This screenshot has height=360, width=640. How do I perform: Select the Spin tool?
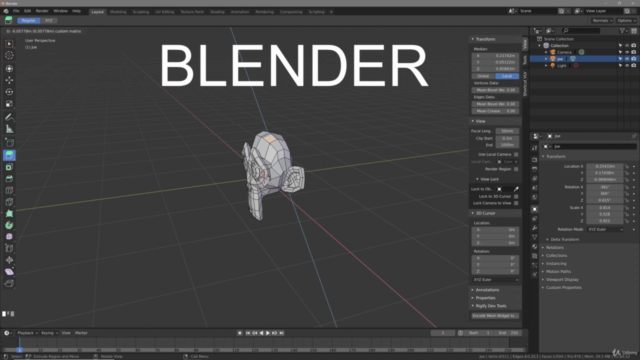(x=9, y=225)
